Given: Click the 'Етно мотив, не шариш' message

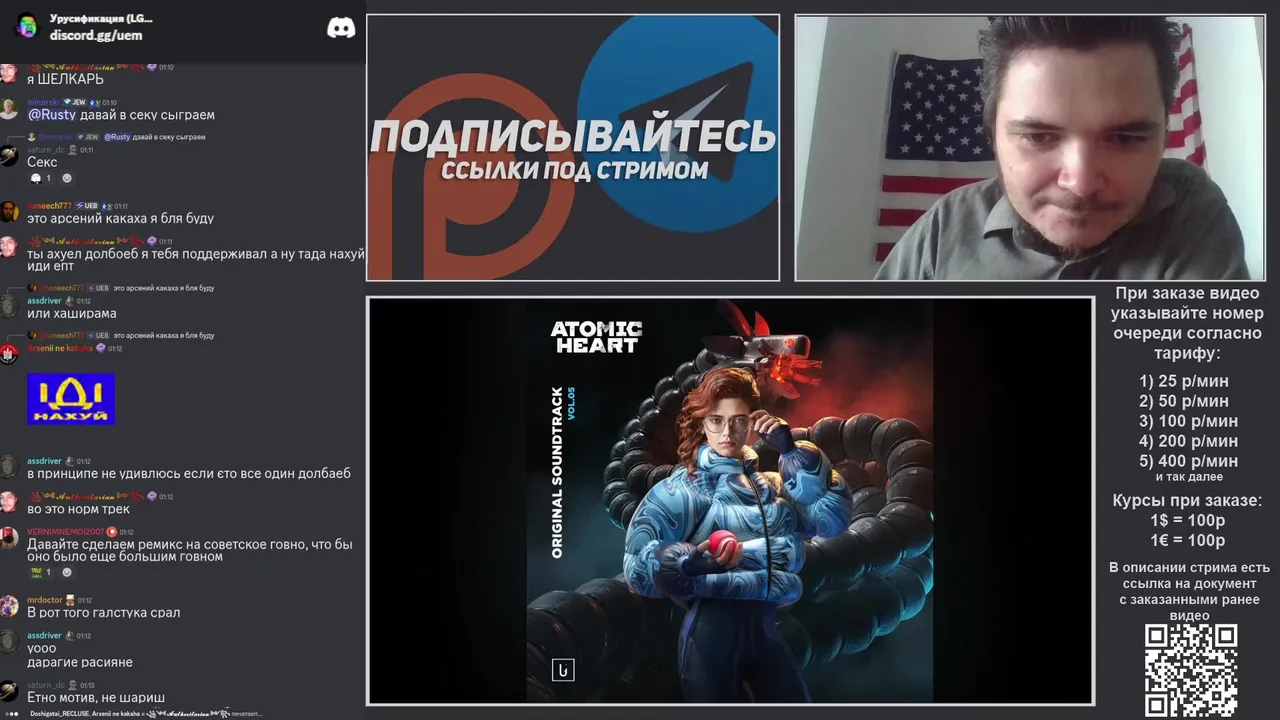Looking at the screenshot, I should tap(96, 697).
